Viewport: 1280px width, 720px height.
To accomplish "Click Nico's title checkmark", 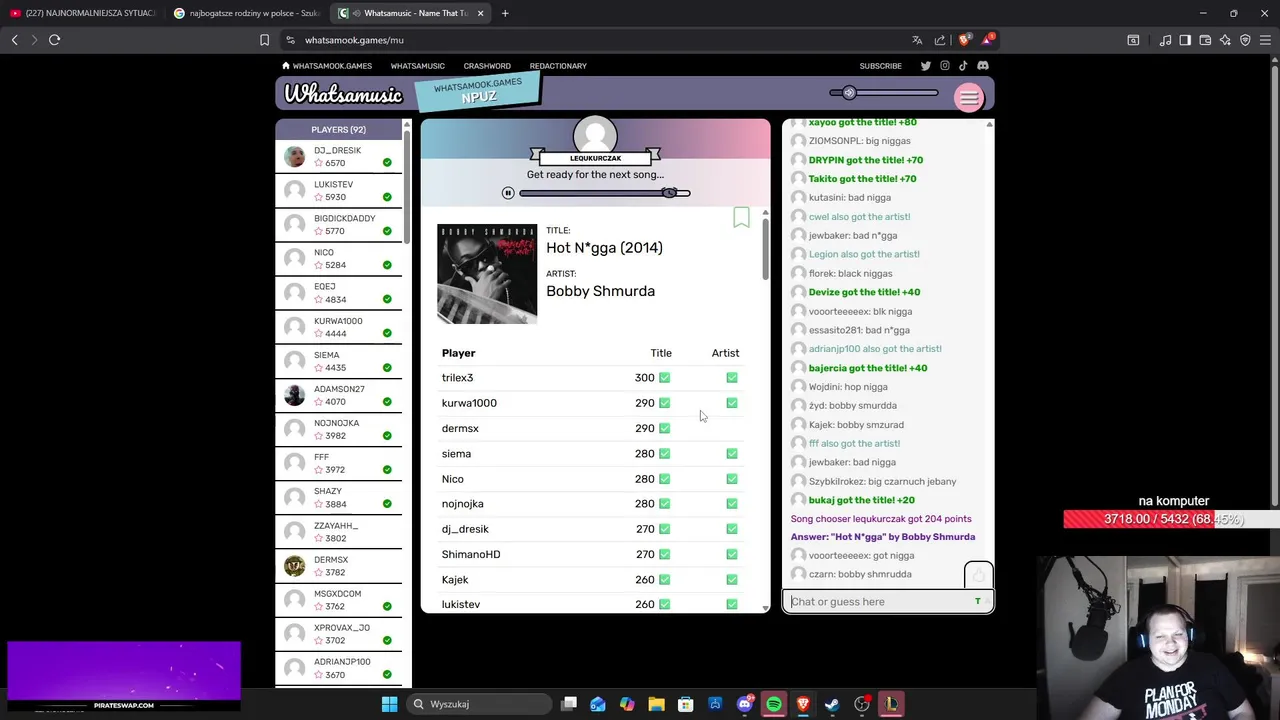I will coord(664,479).
